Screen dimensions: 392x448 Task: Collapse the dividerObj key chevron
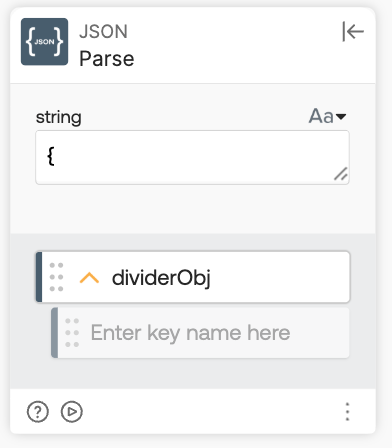(89, 278)
